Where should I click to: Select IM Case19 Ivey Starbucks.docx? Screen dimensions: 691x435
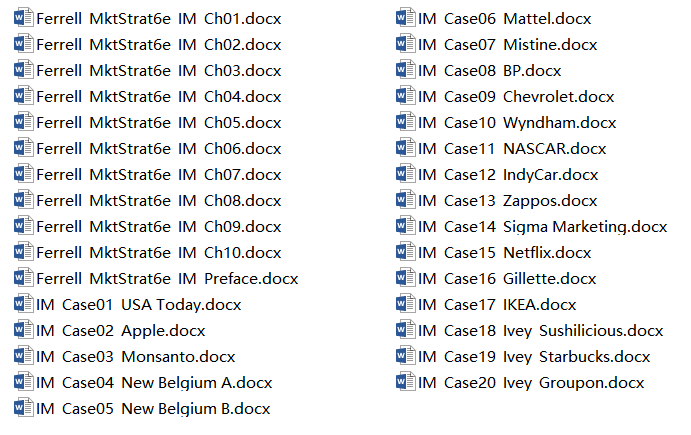[x=534, y=357]
